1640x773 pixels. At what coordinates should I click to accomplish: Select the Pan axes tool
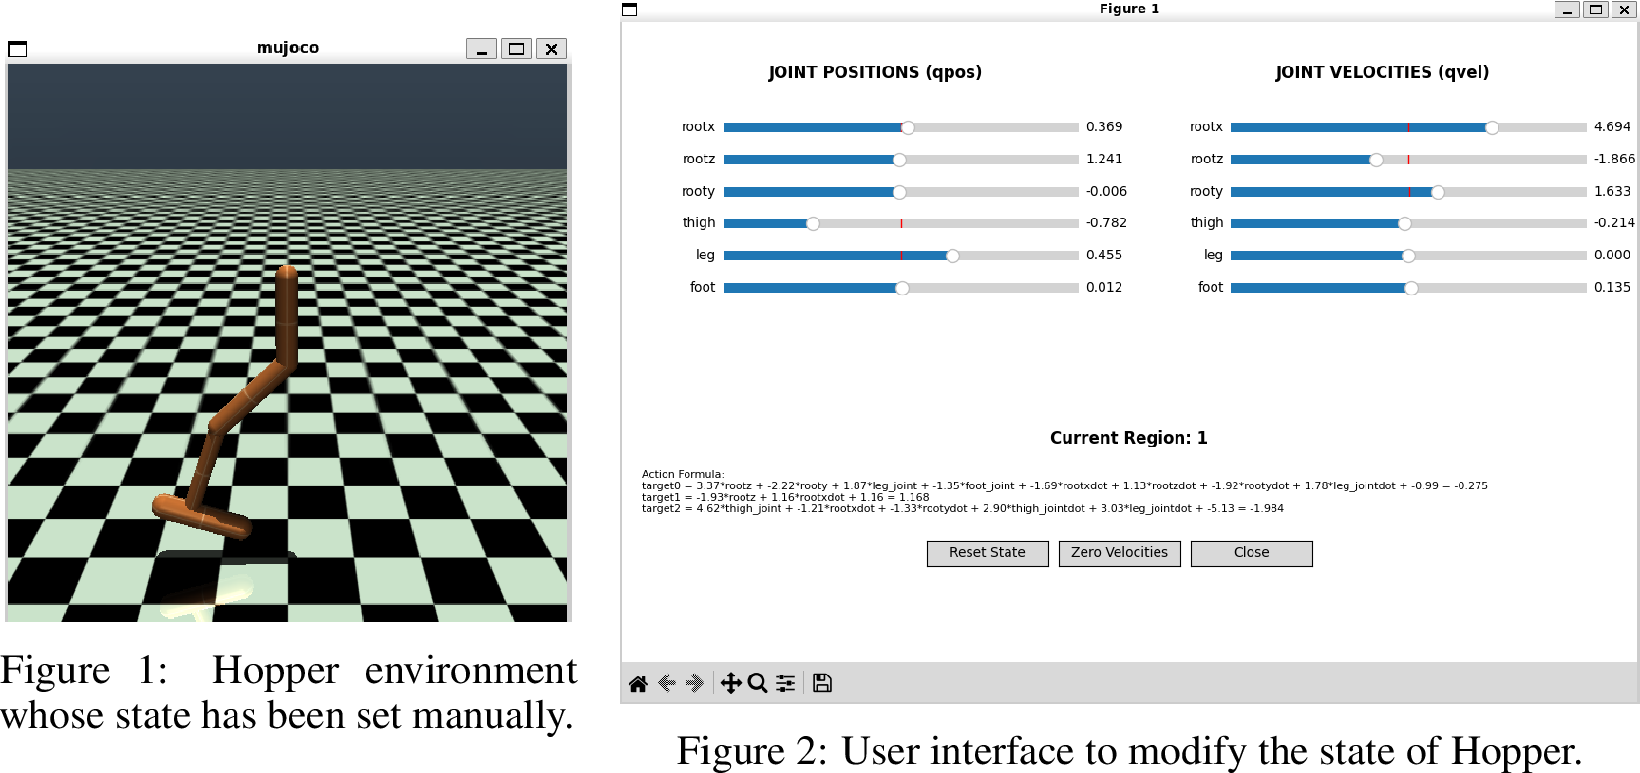pyautogui.click(x=731, y=684)
